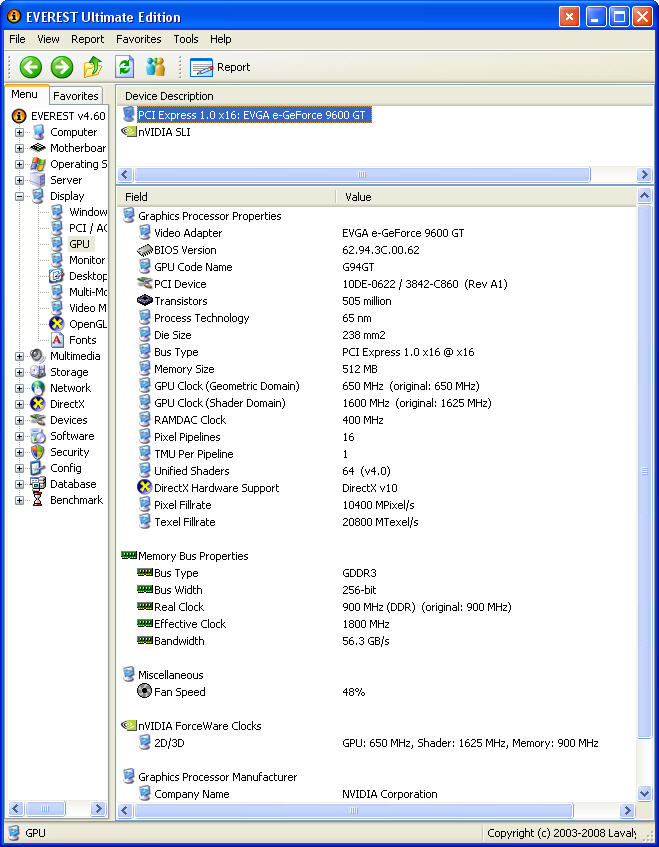The width and height of the screenshot is (659, 847).
Task: Click the left arrow of the properties horizontal scrollbar
Action: [125, 810]
